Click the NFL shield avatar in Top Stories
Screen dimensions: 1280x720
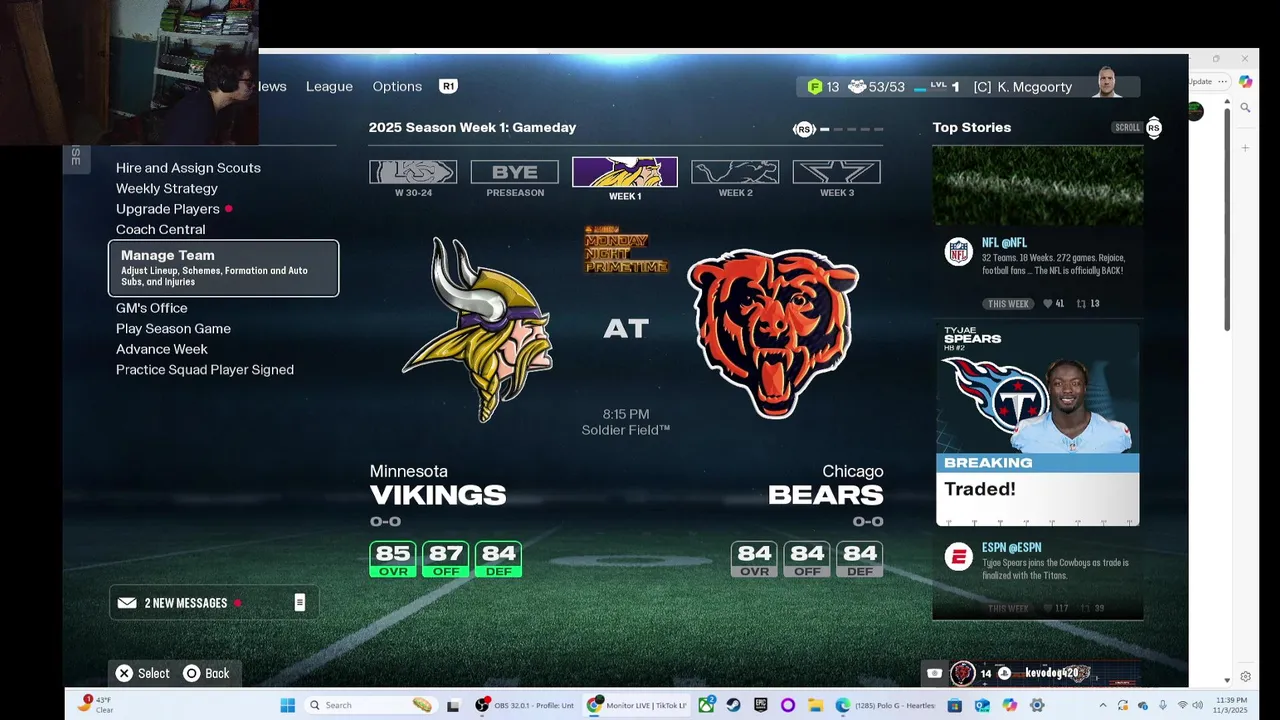[958, 251]
